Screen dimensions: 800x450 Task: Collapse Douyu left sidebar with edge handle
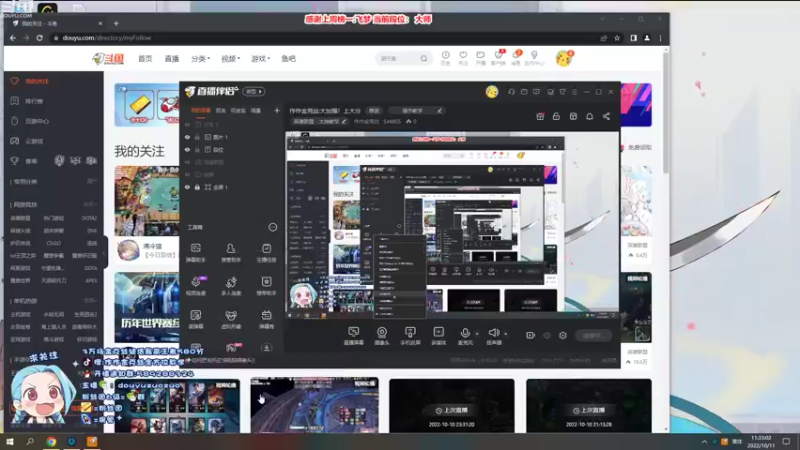105,252
